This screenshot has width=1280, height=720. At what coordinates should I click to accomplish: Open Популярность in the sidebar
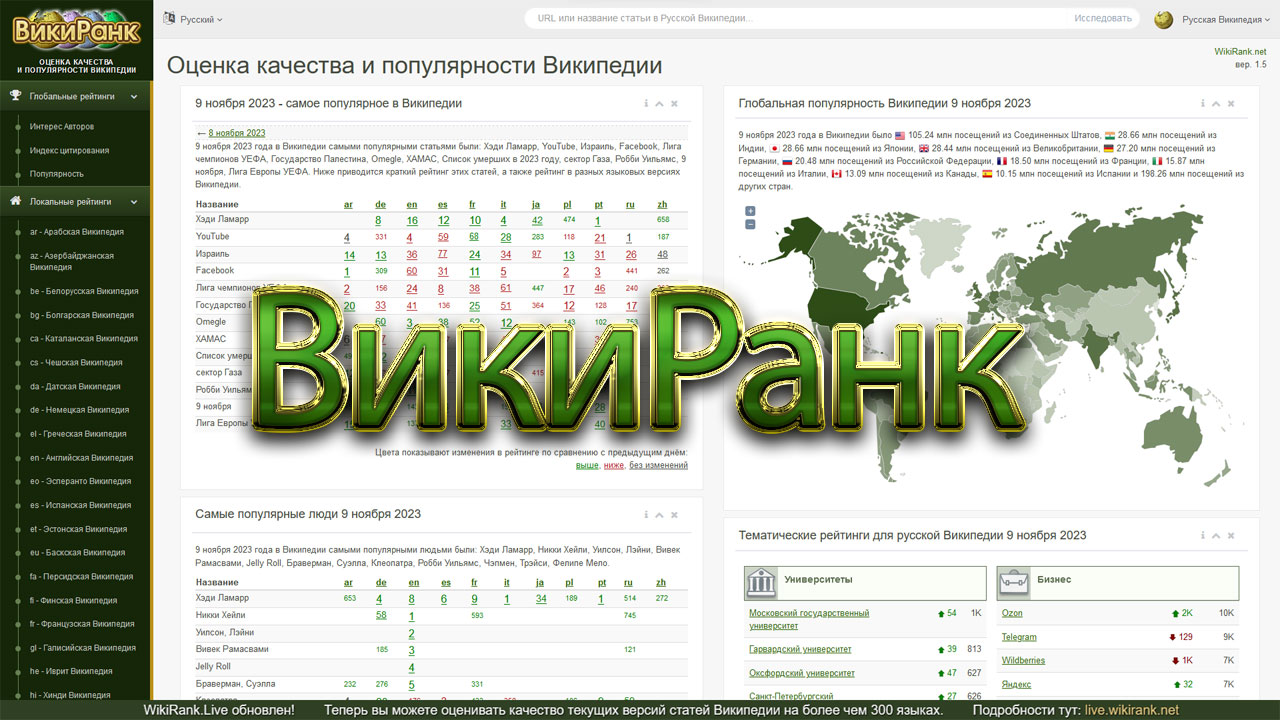point(57,174)
